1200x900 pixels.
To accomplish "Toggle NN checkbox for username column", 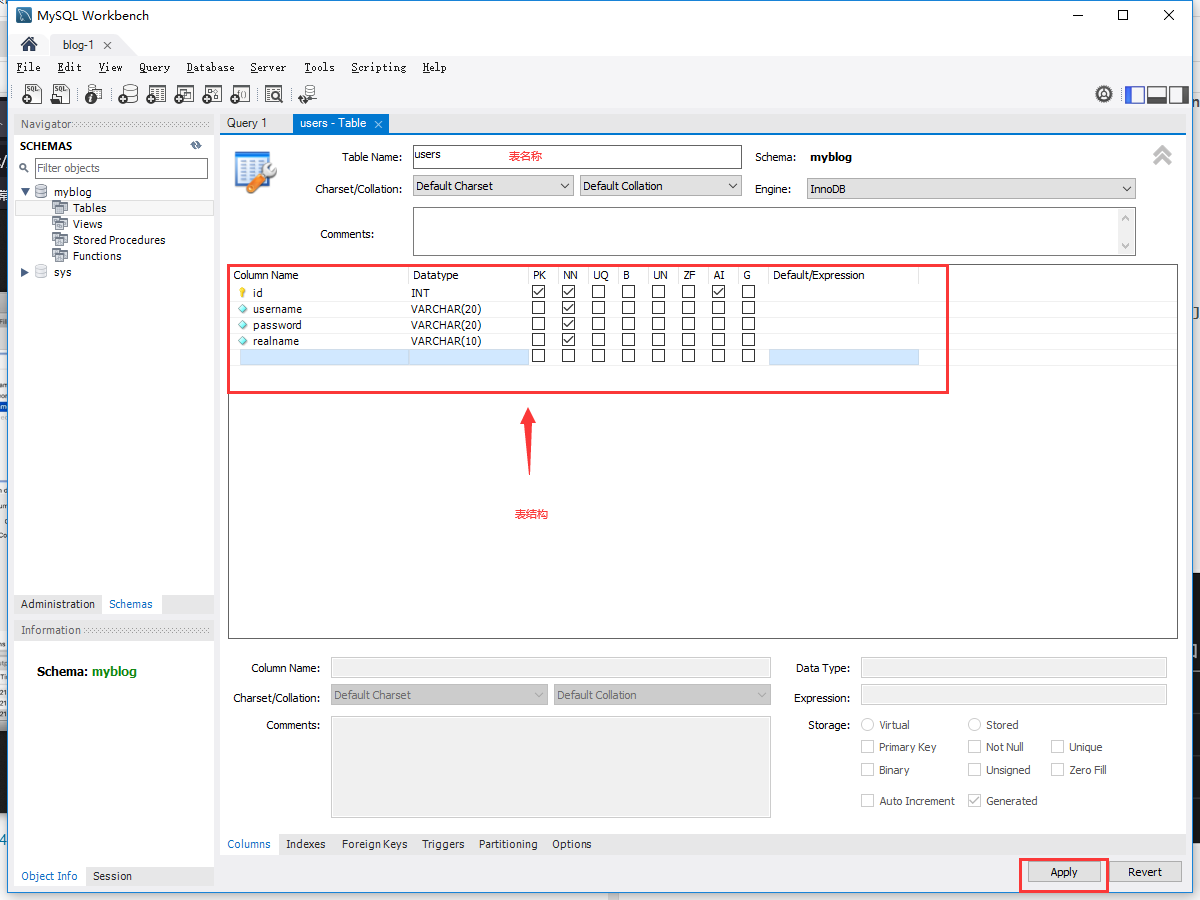I will coord(569,308).
